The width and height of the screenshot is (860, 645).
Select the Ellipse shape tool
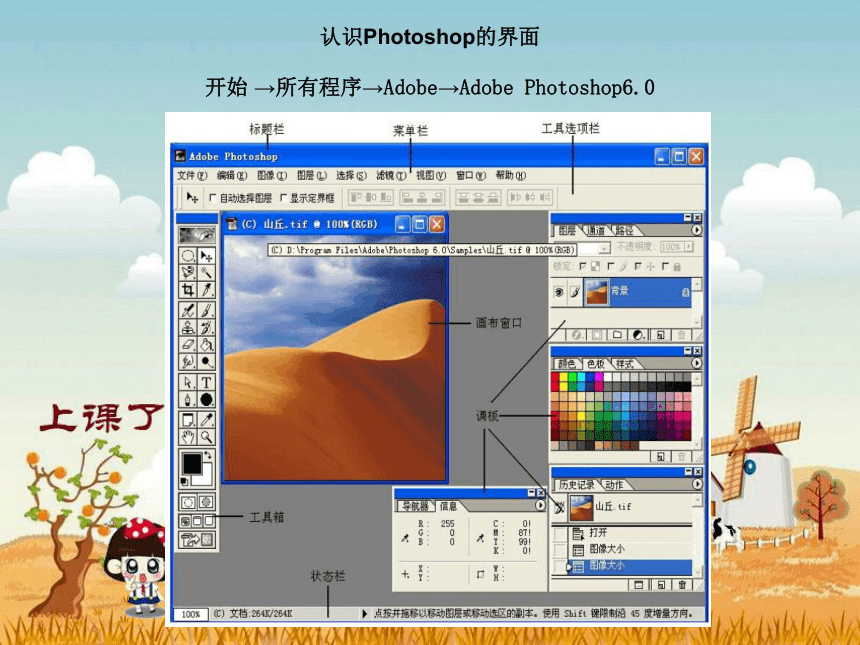[206, 399]
